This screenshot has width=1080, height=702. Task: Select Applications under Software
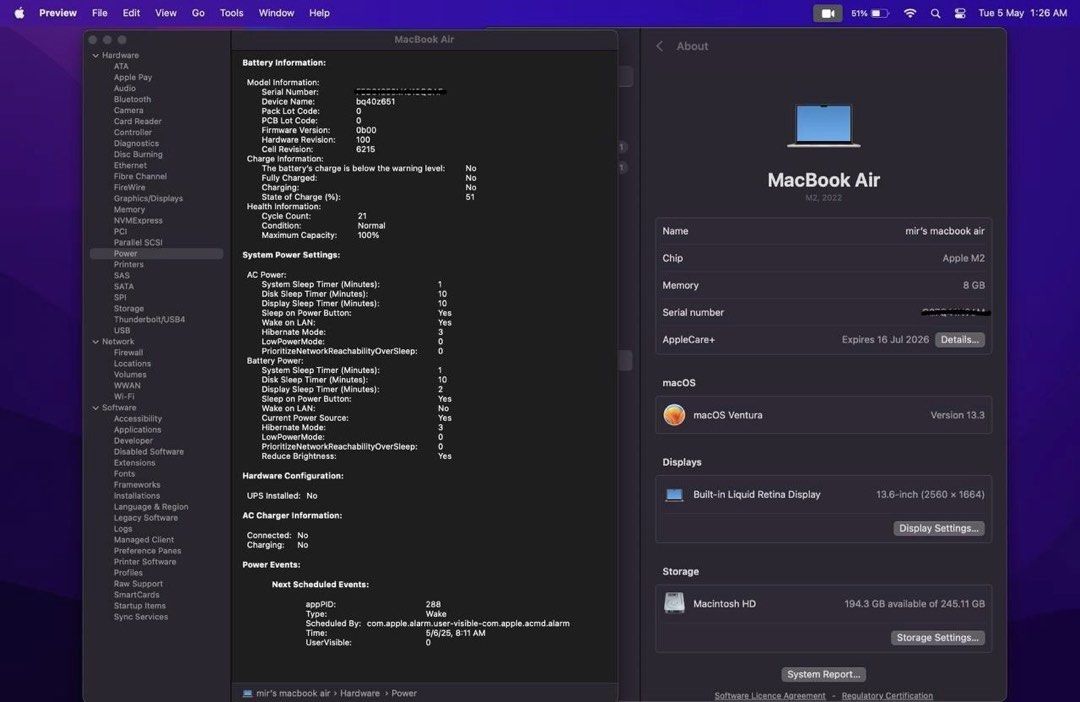click(138, 430)
